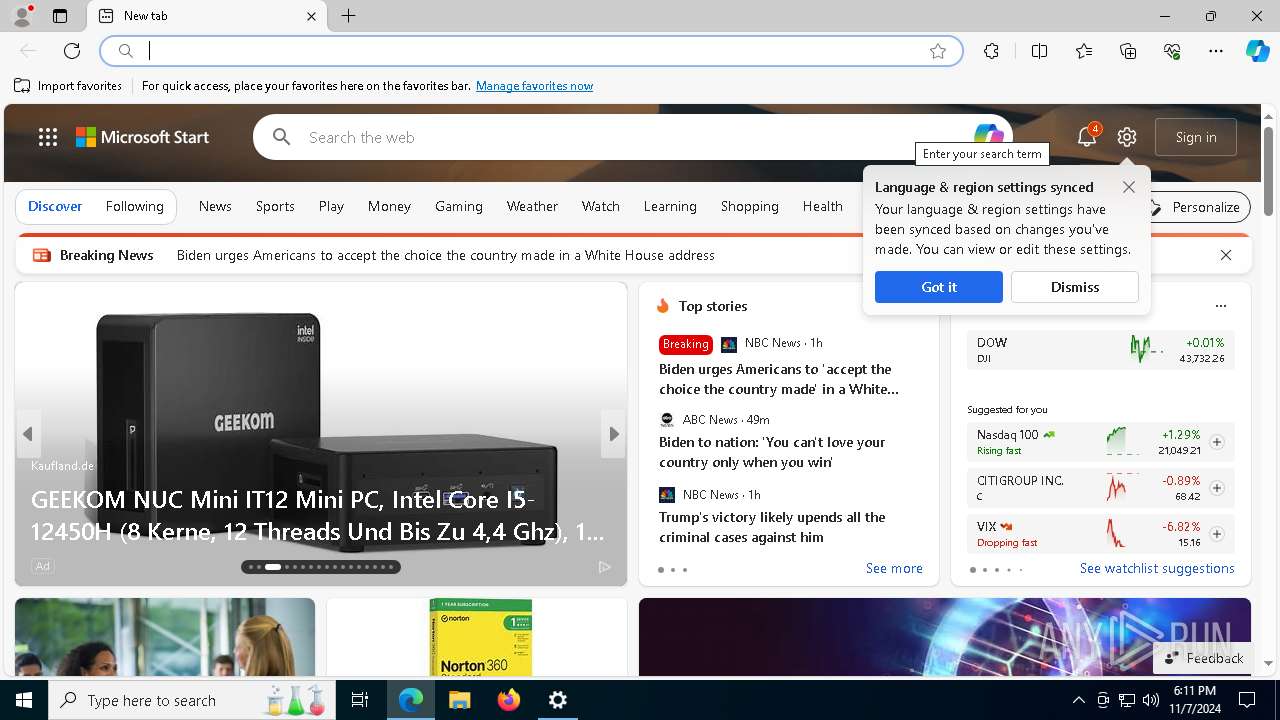Close the language settings synced popup
The image size is (1280, 720).
[x=1129, y=187]
